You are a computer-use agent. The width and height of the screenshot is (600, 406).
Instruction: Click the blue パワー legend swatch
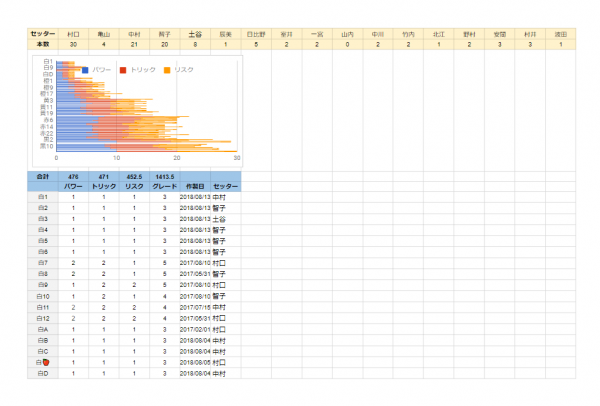click(x=85, y=70)
